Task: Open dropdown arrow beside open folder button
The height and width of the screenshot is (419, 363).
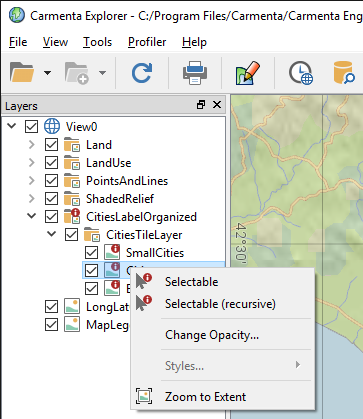Action: [48, 73]
